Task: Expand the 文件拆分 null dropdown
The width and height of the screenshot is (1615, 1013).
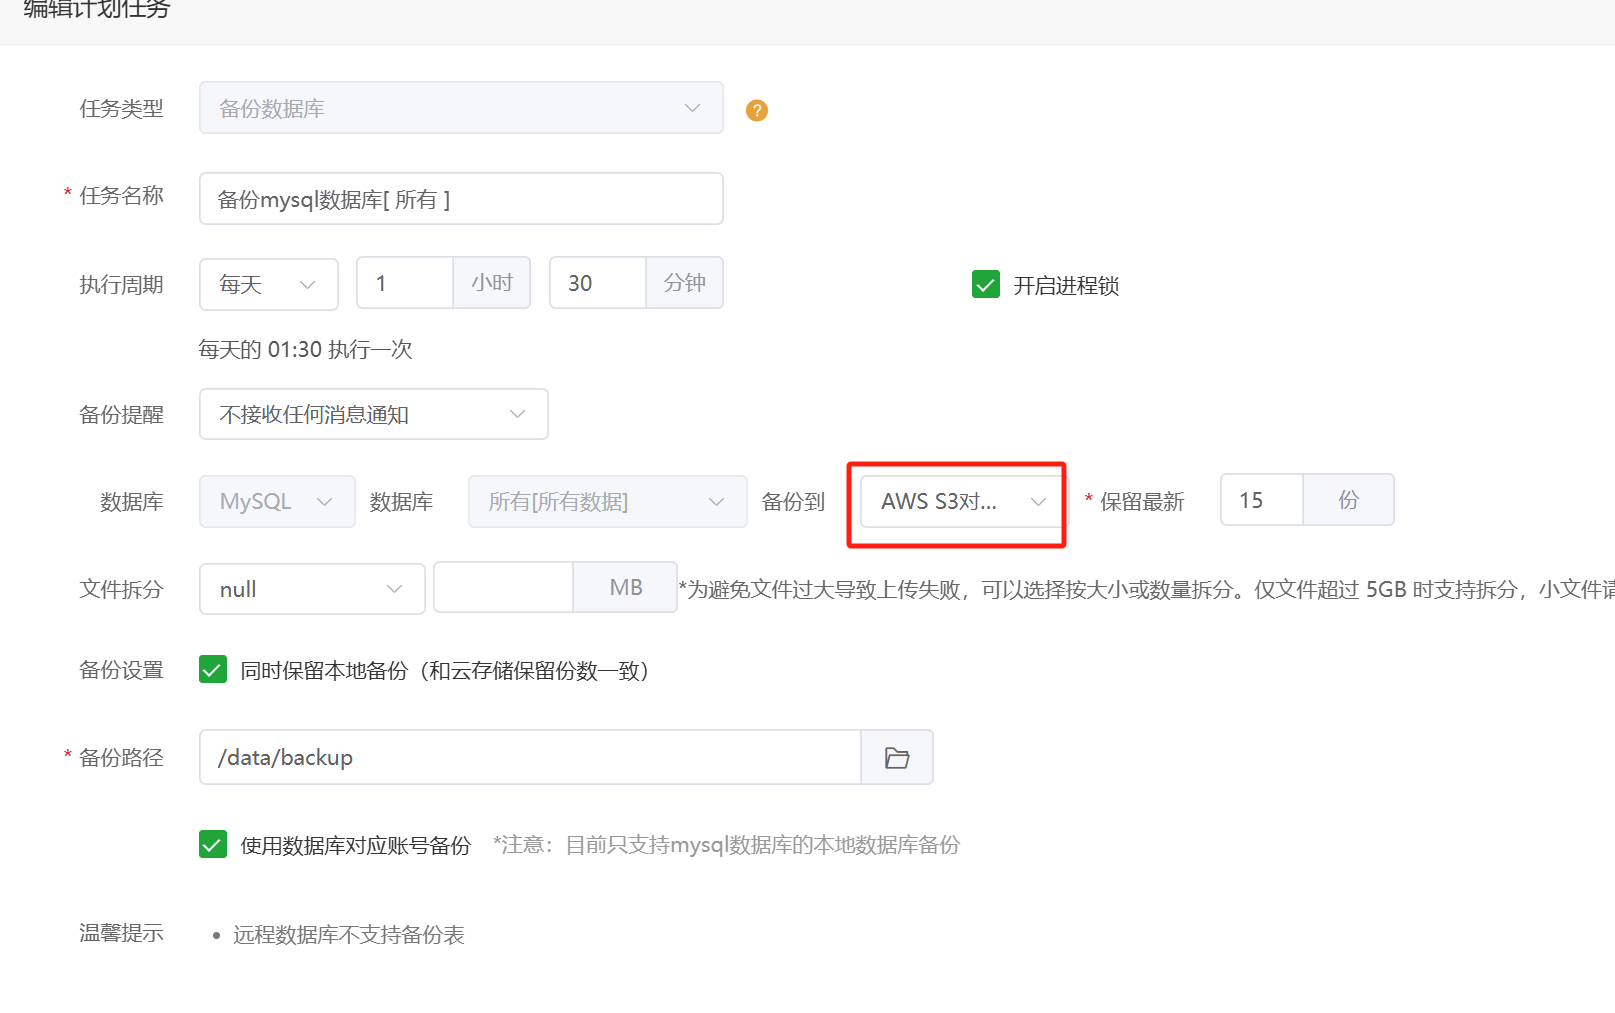Action: click(312, 589)
